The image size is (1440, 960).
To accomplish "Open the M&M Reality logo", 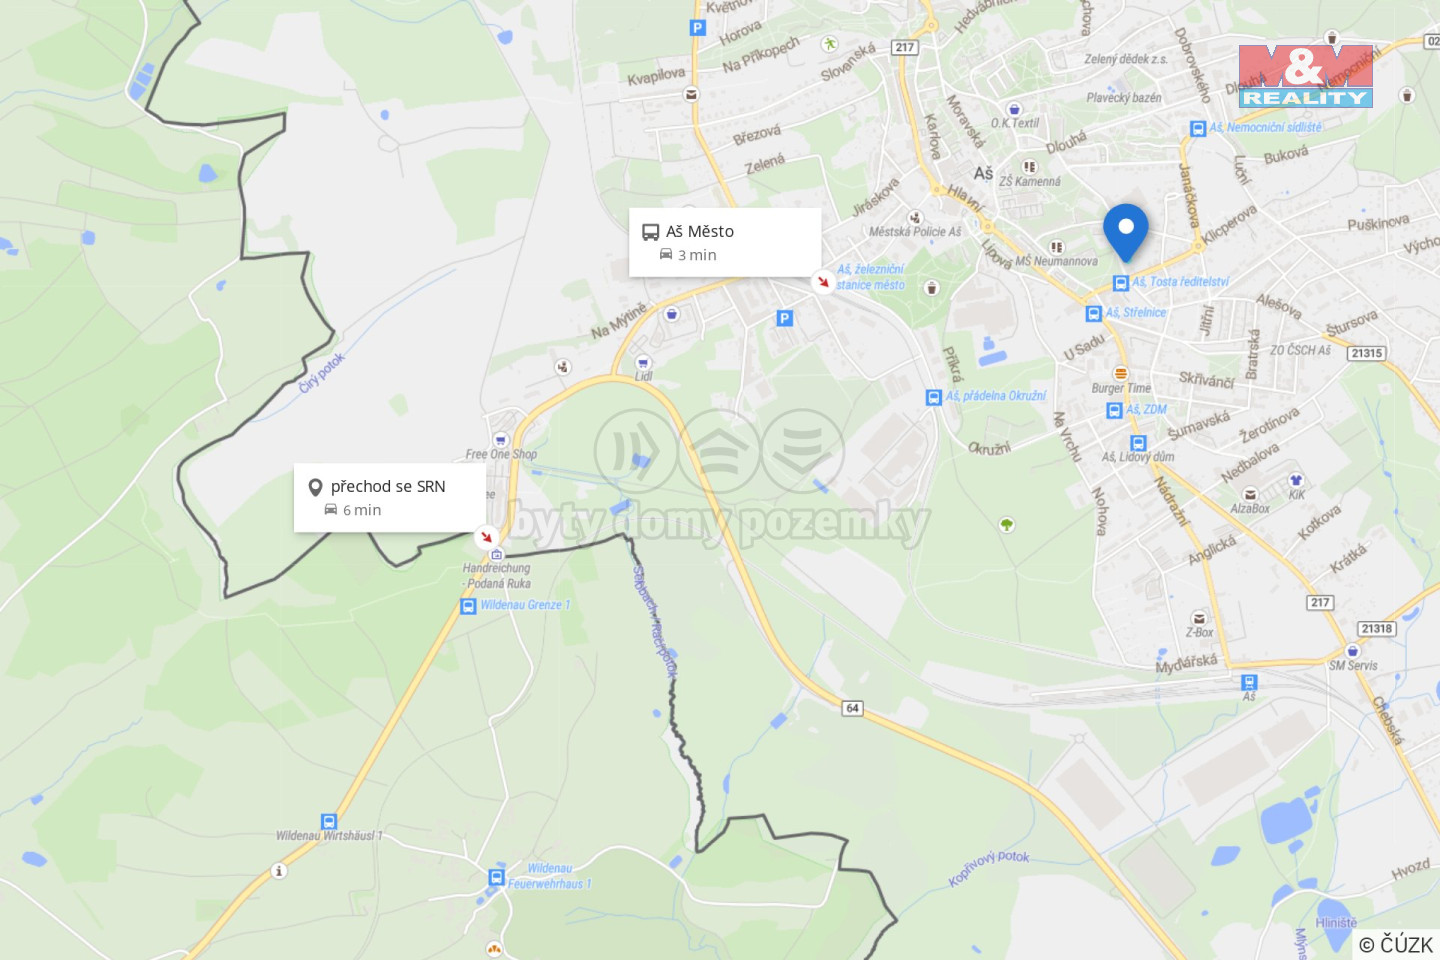I will click(x=1305, y=76).
